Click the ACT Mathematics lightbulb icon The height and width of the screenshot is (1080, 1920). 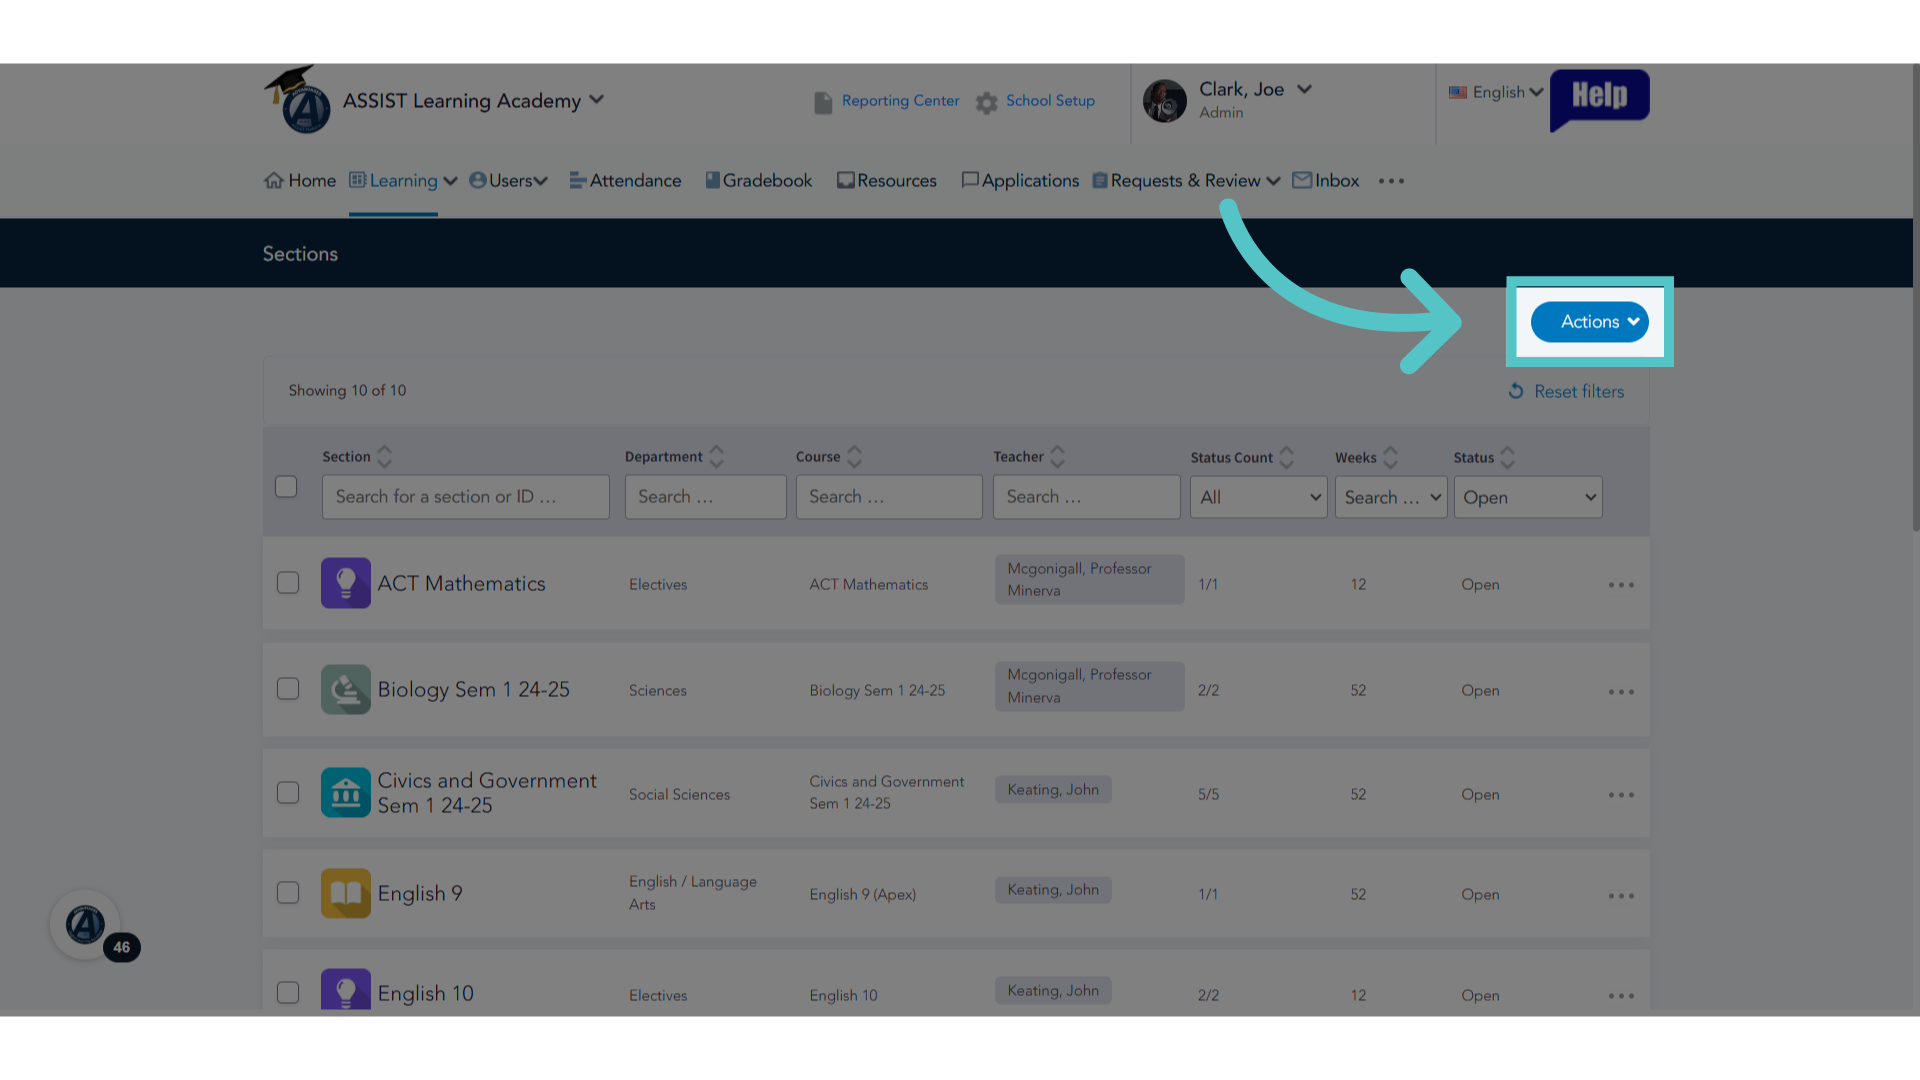point(346,583)
